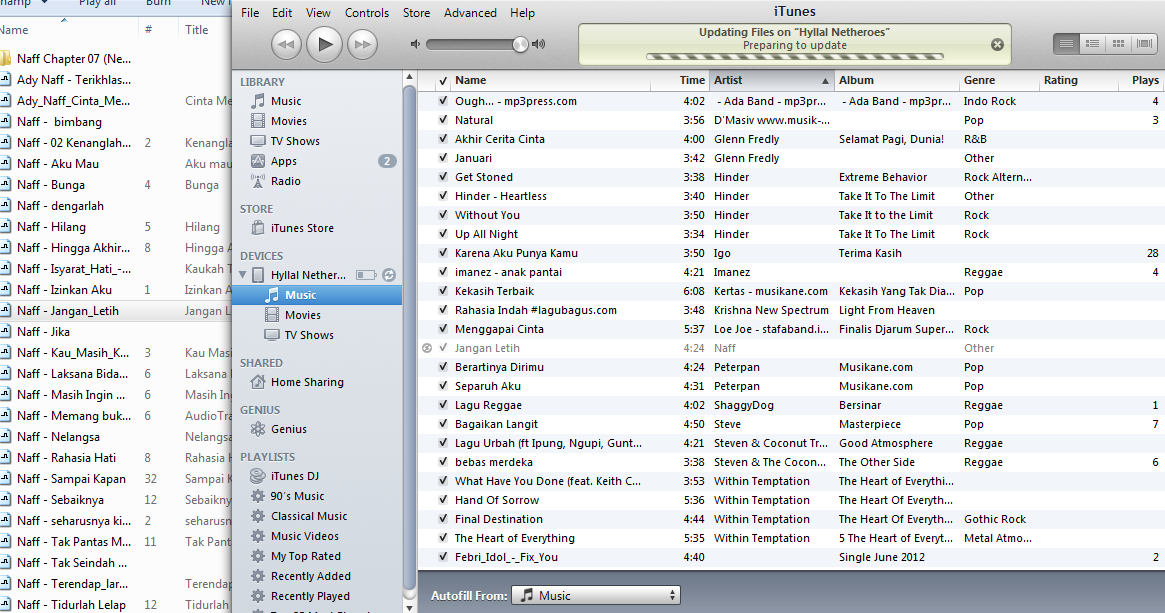Sort by the Time column header
Screen dimensions: 1165x613
680,80
